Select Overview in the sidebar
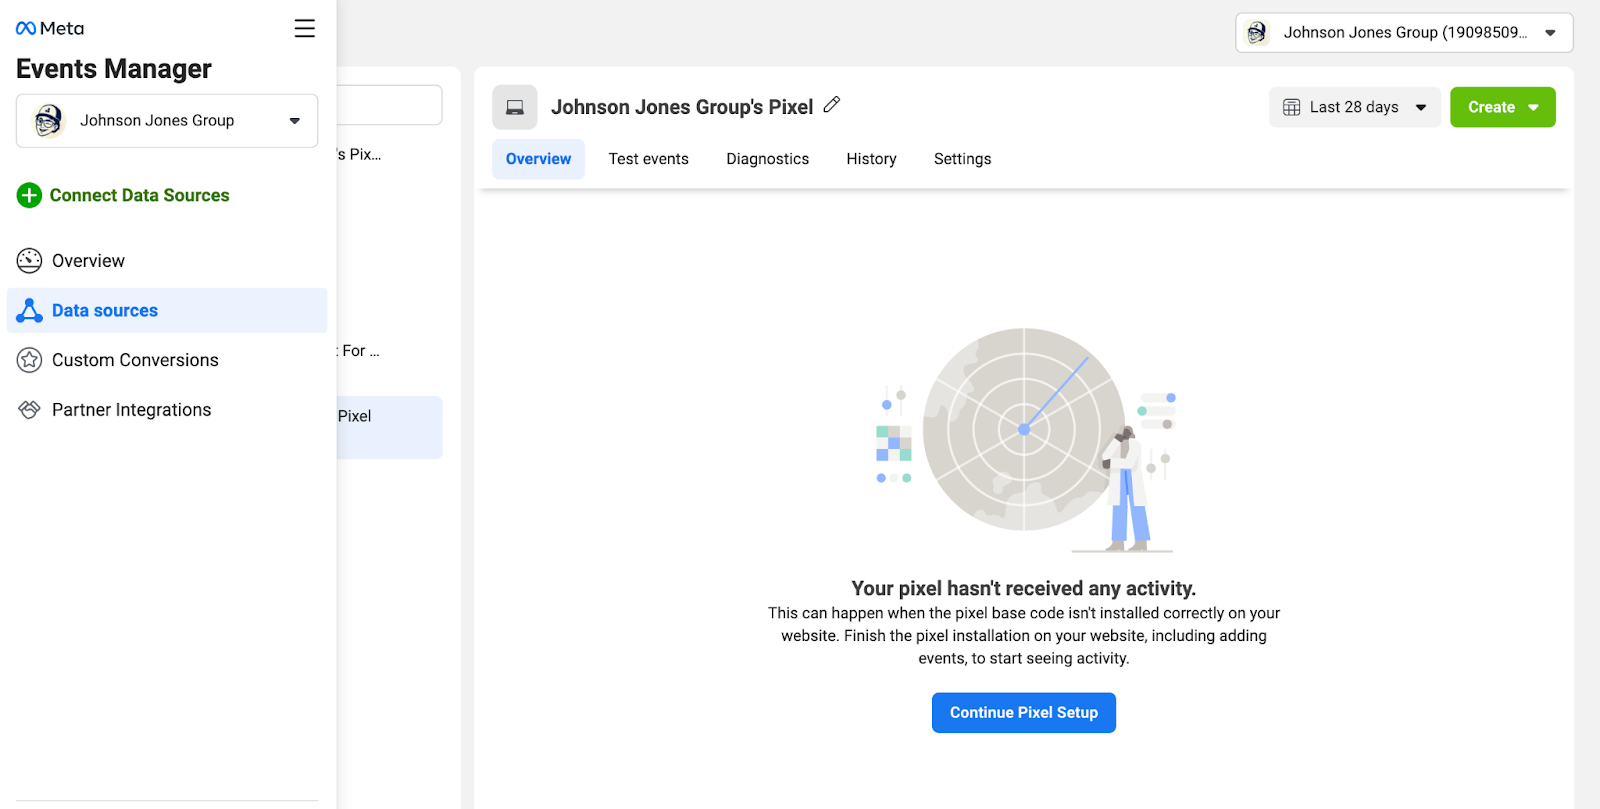Image resolution: width=1600 pixels, height=809 pixels. [x=167, y=261]
